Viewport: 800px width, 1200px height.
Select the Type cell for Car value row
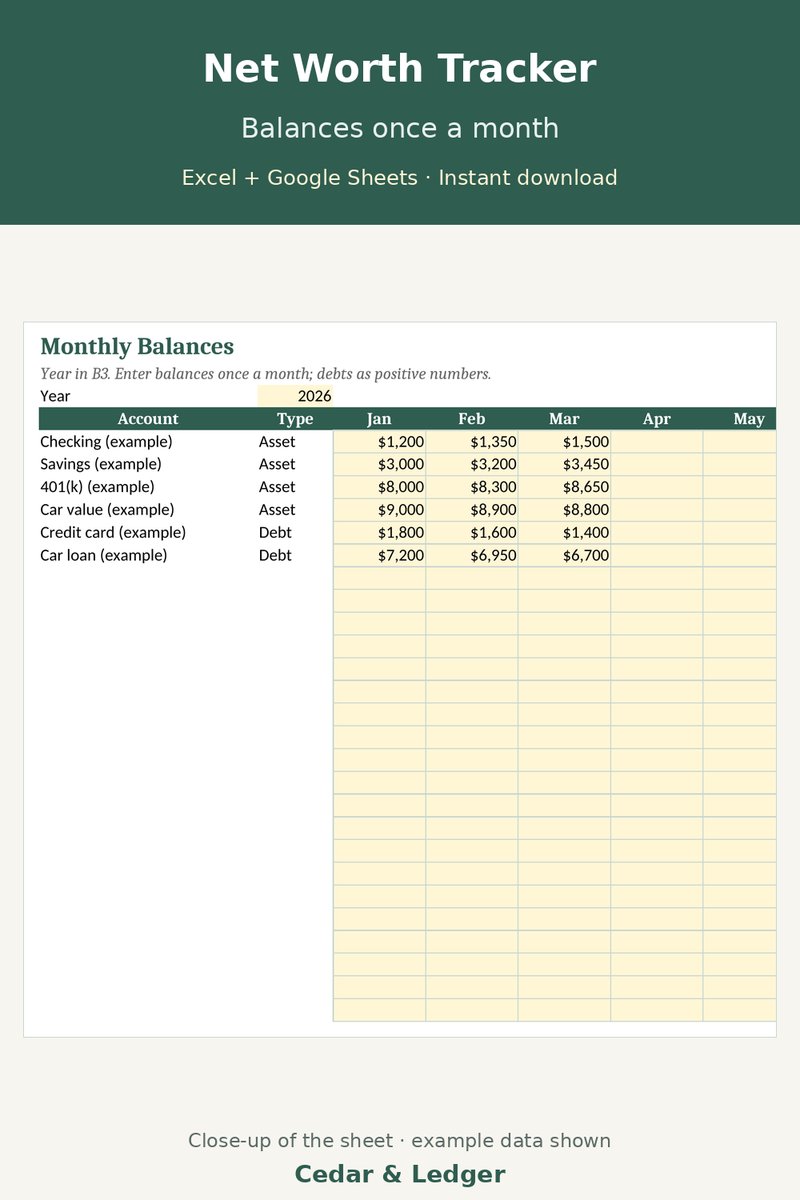point(295,509)
